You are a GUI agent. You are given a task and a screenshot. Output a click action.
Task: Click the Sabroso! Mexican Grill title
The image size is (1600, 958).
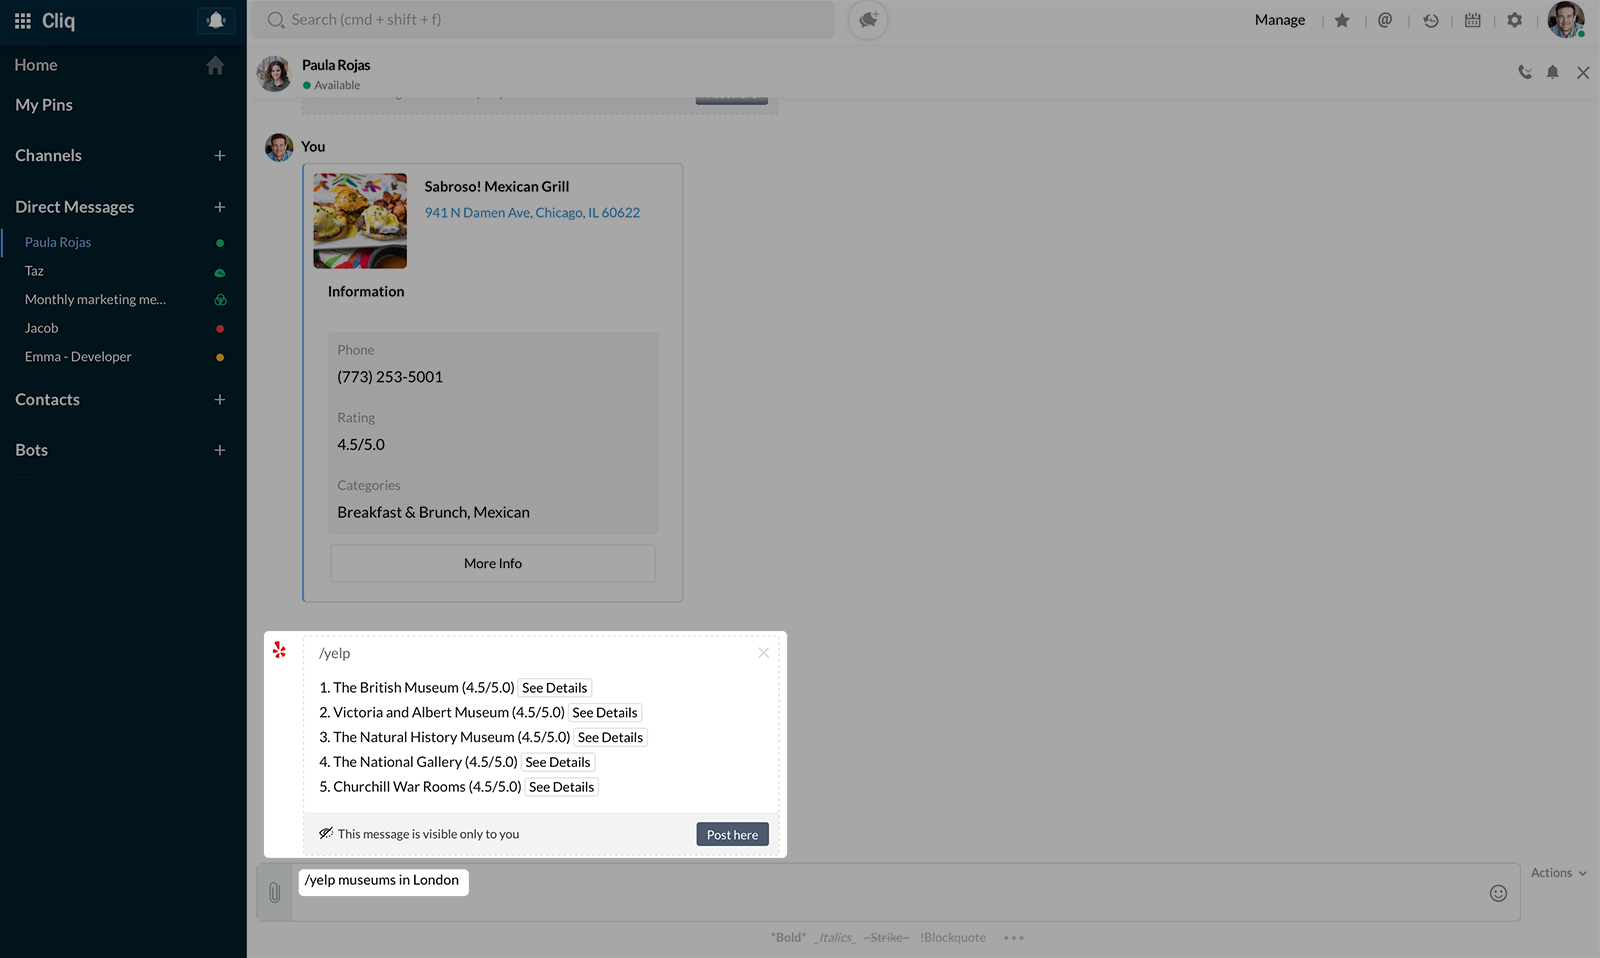pos(497,187)
